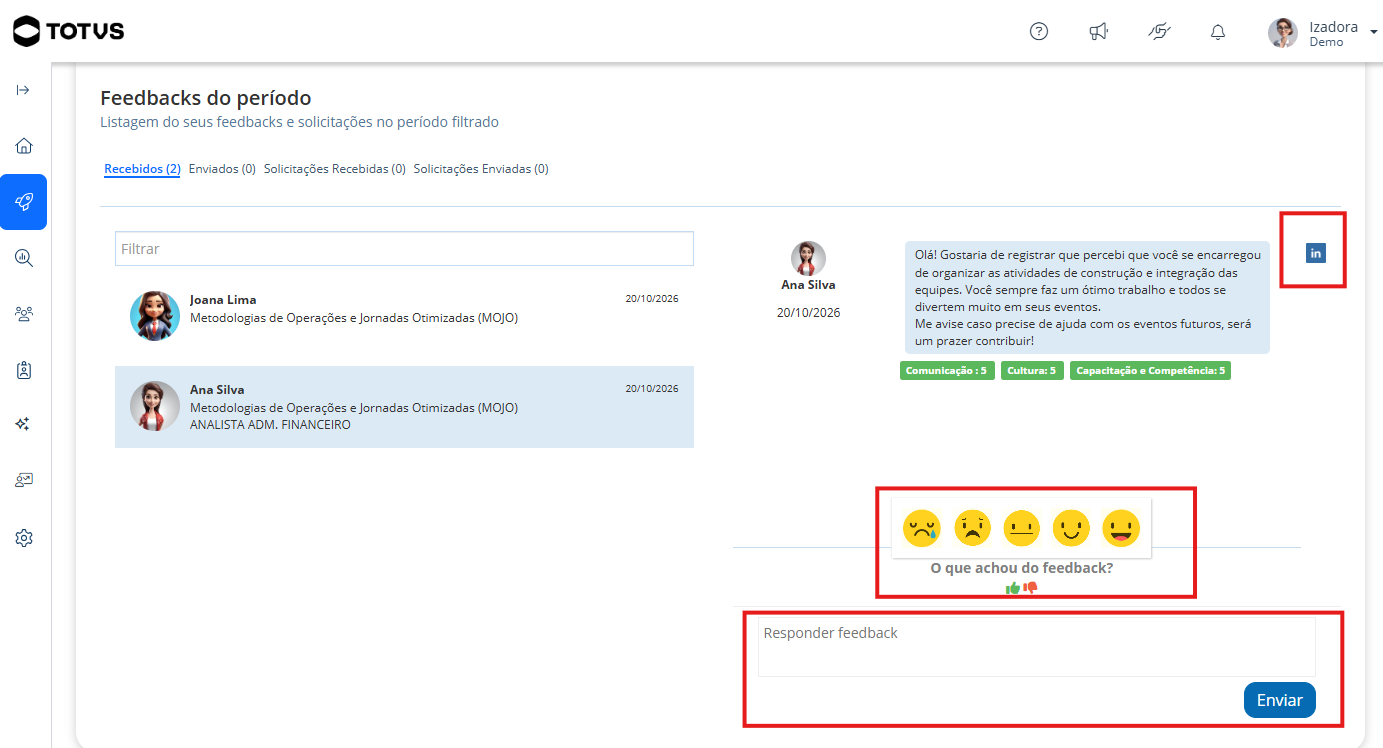Select Joana Lima feedback entry

[x=404, y=315]
